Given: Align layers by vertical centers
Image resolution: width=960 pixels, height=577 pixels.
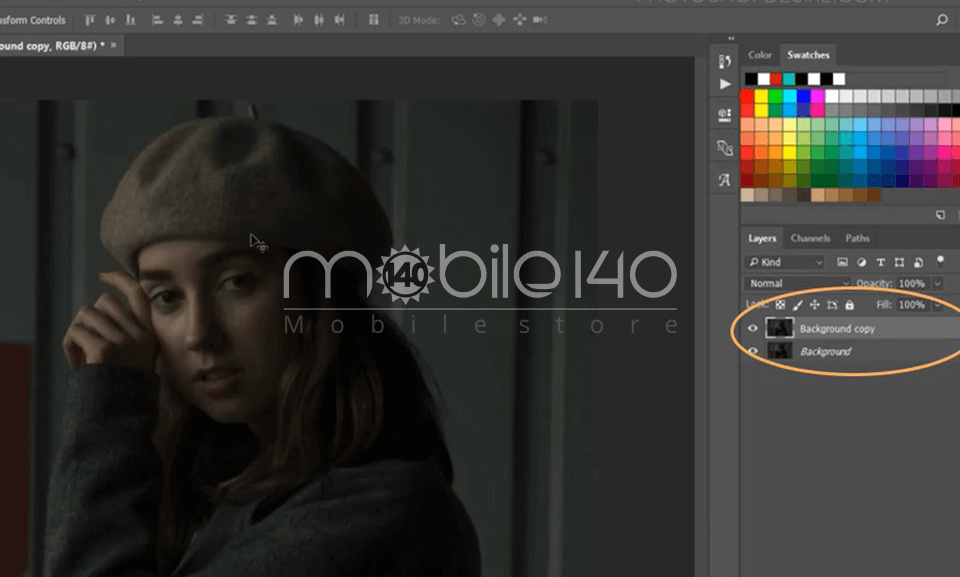Looking at the screenshot, I should [110, 20].
